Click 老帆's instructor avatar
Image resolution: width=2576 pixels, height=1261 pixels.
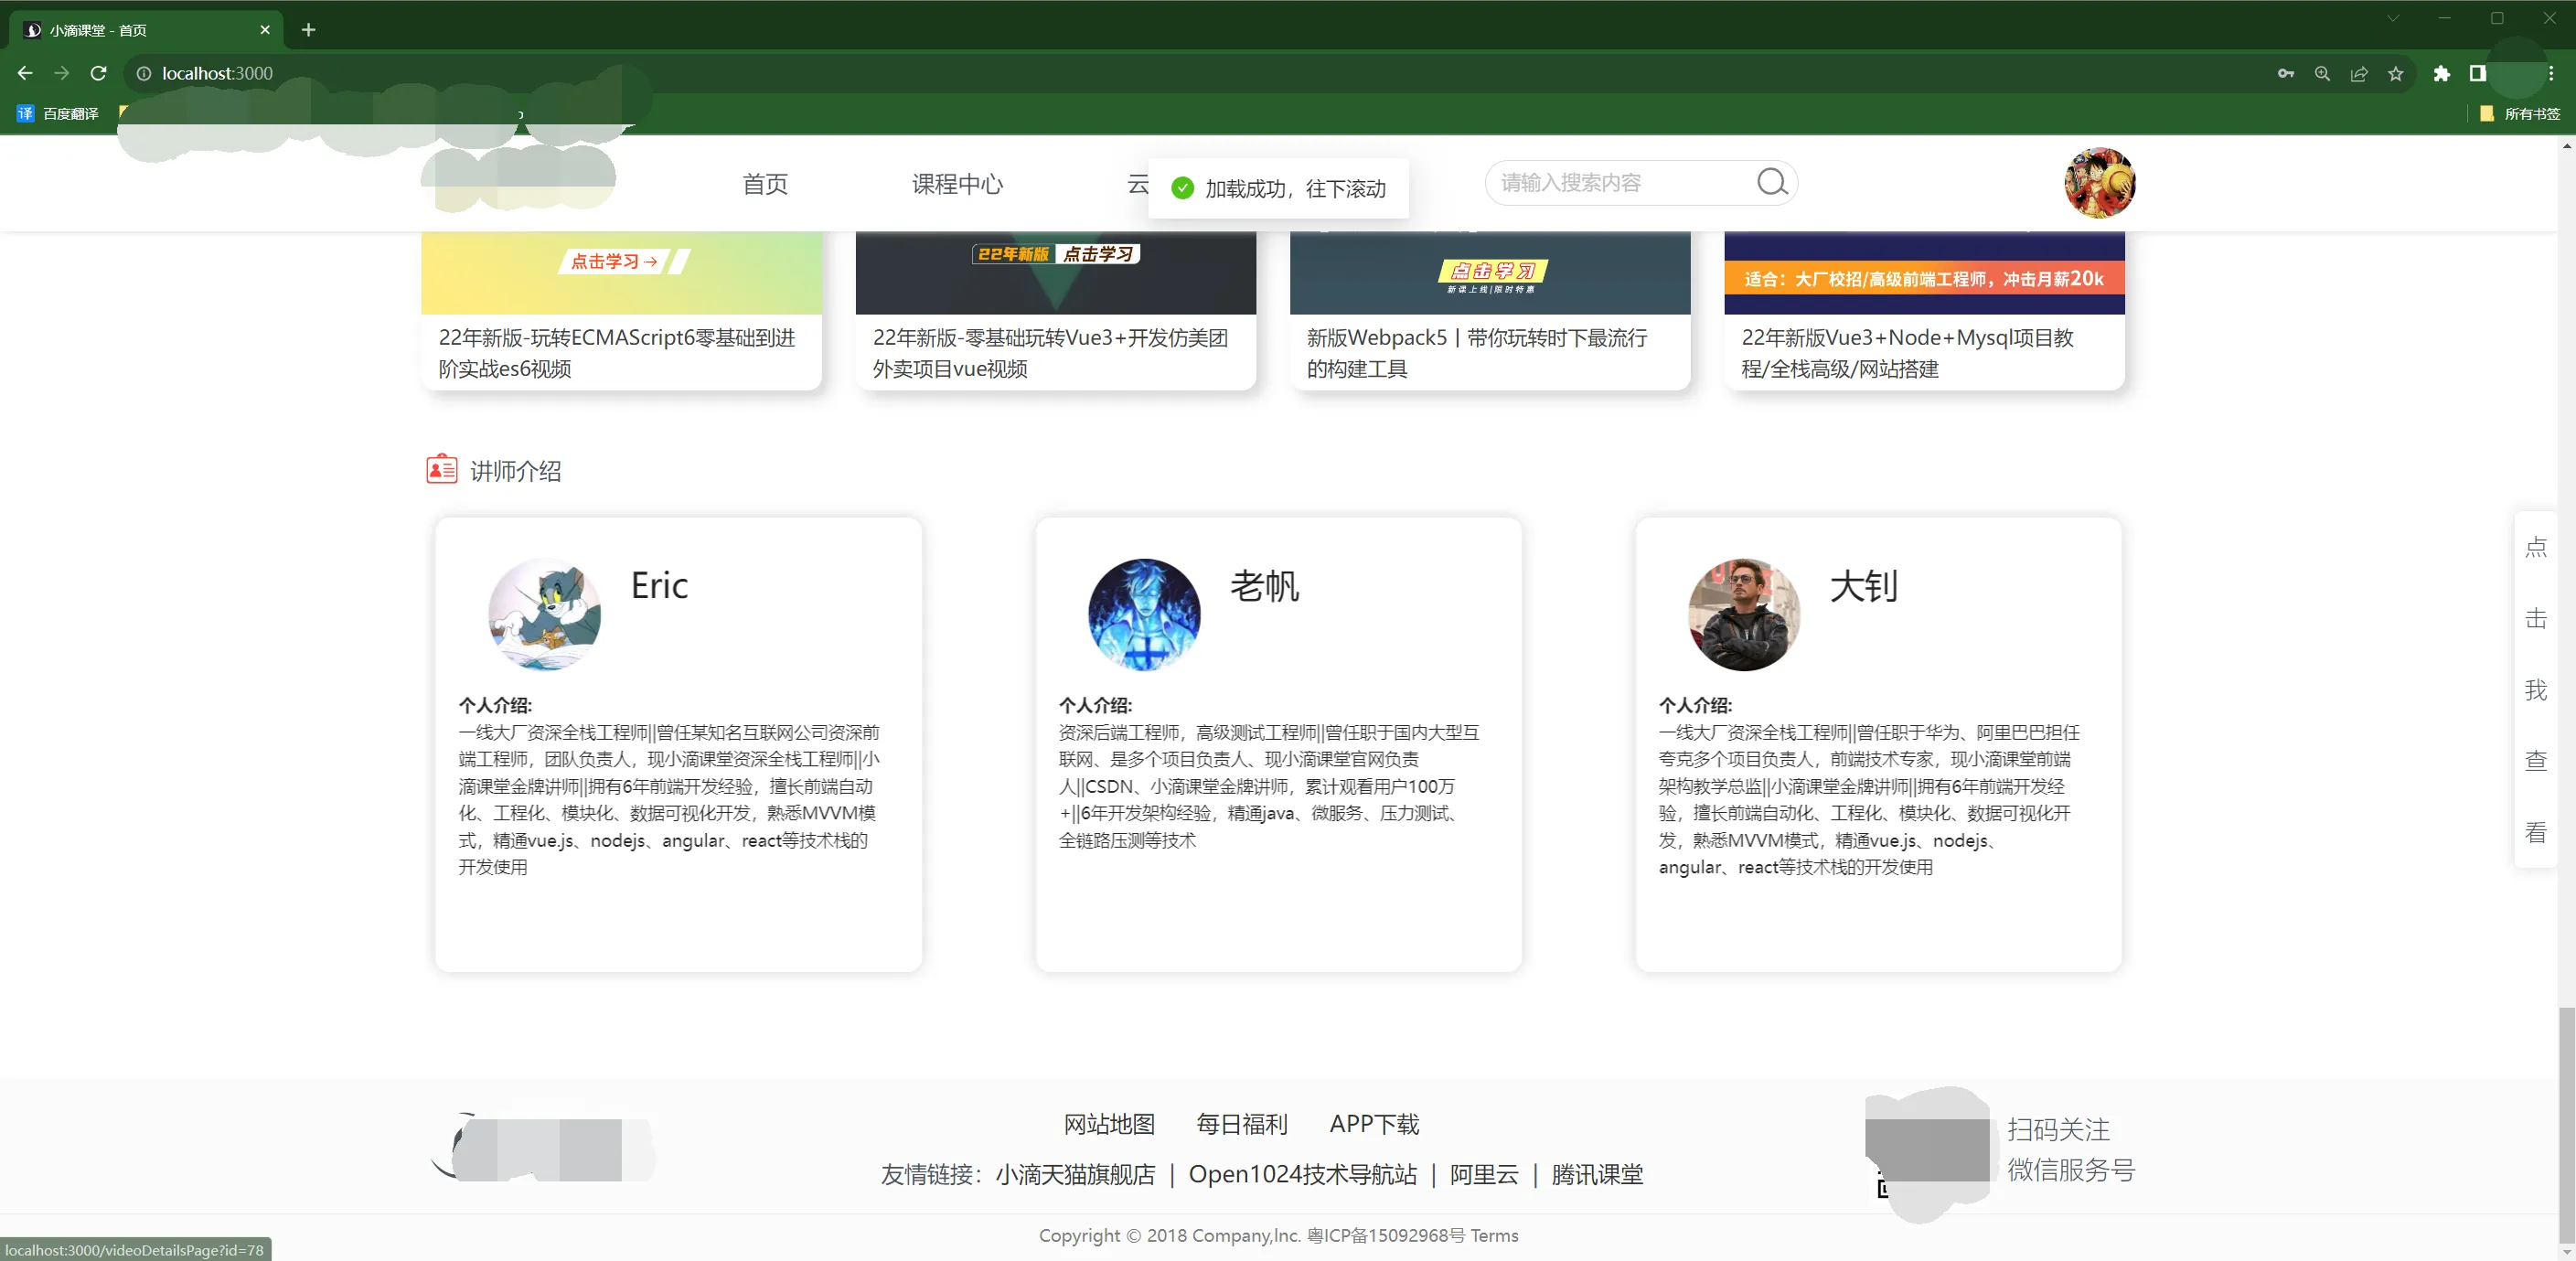pos(1144,614)
